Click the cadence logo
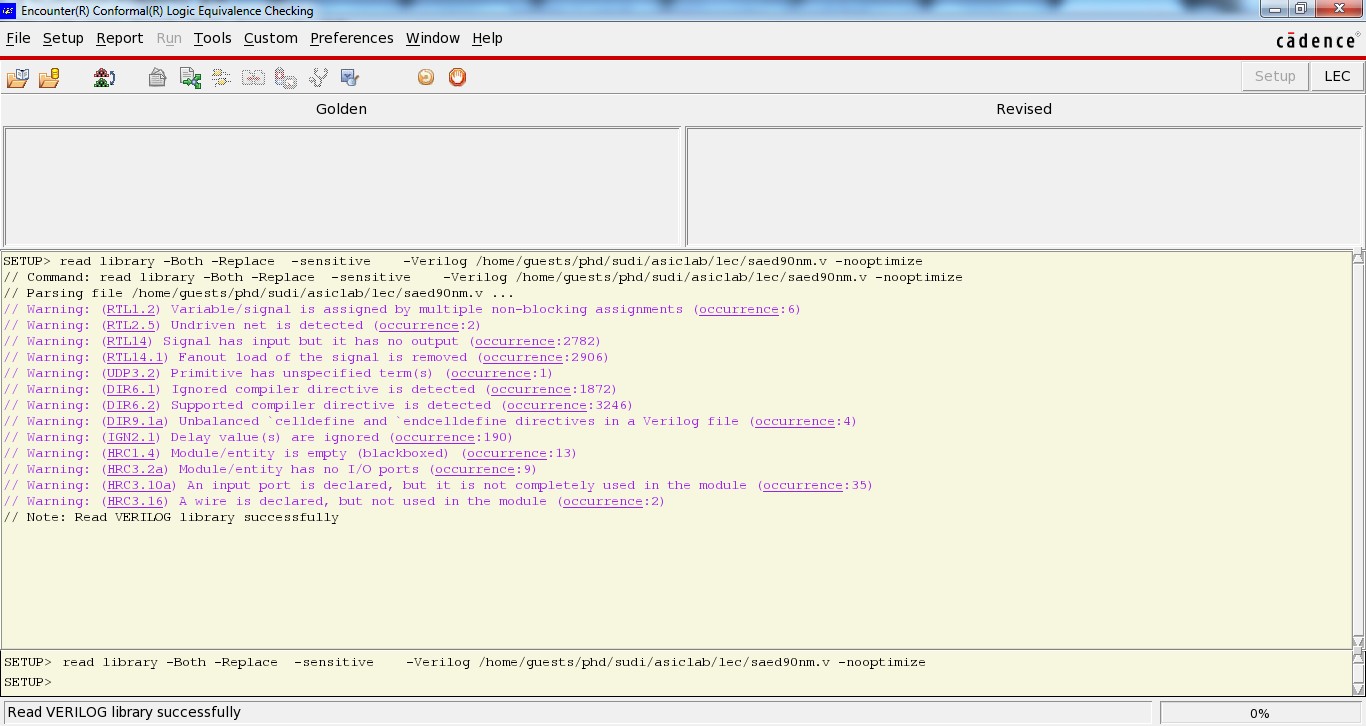 1318,40
